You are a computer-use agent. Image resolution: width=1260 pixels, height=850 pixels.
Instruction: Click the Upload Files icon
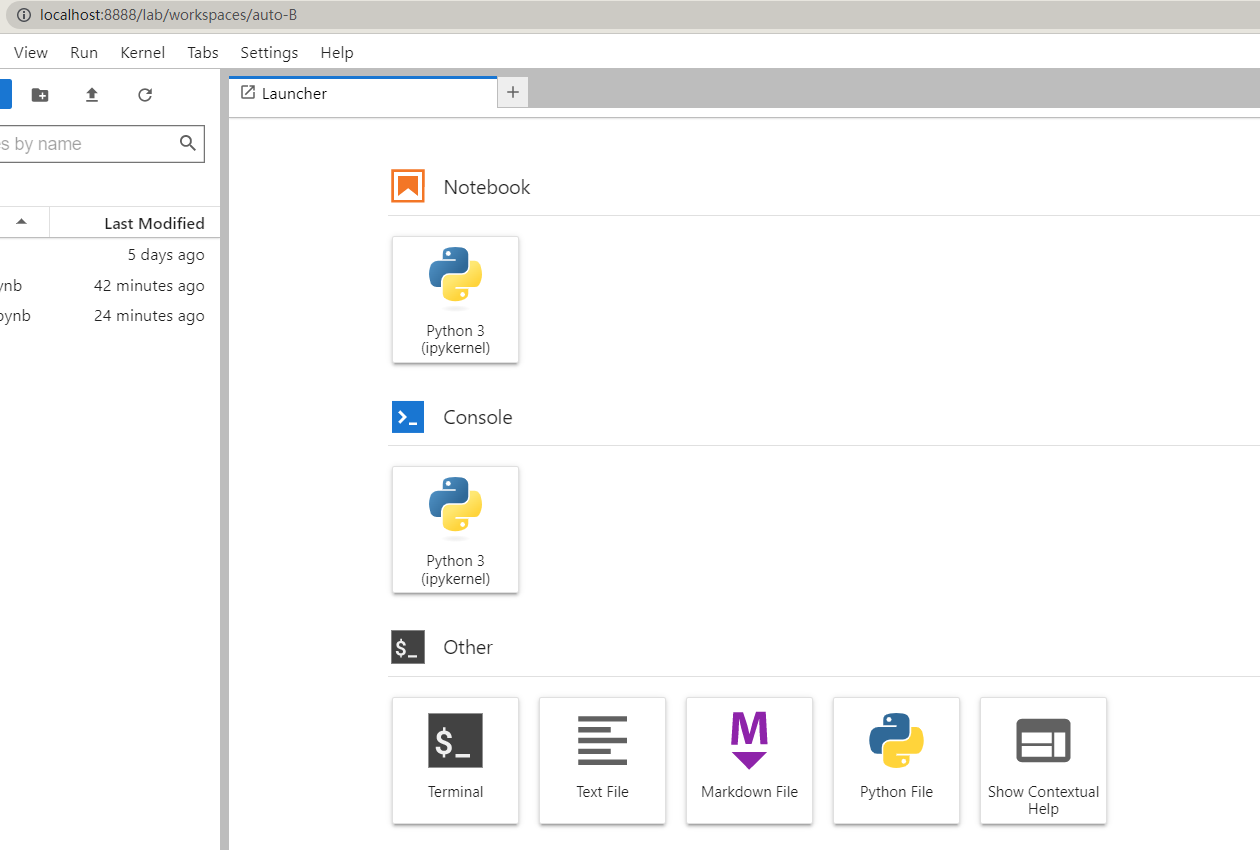click(x=92, y=95)
